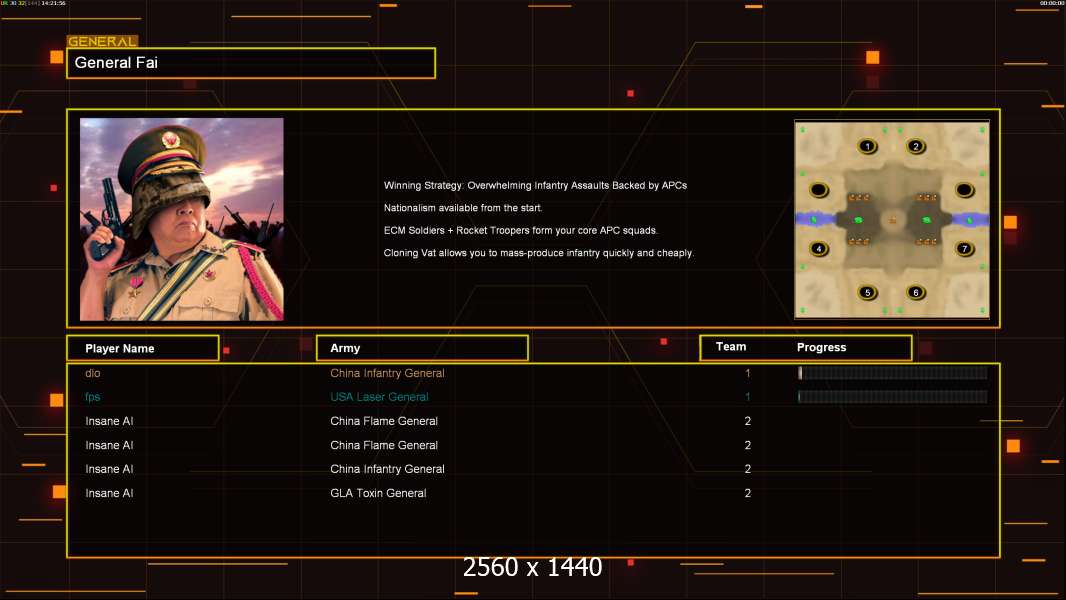The width and height of the screenshot is (1066, 600).
Task: Click China Infantry General in dio's row
Action: point(387,373)
